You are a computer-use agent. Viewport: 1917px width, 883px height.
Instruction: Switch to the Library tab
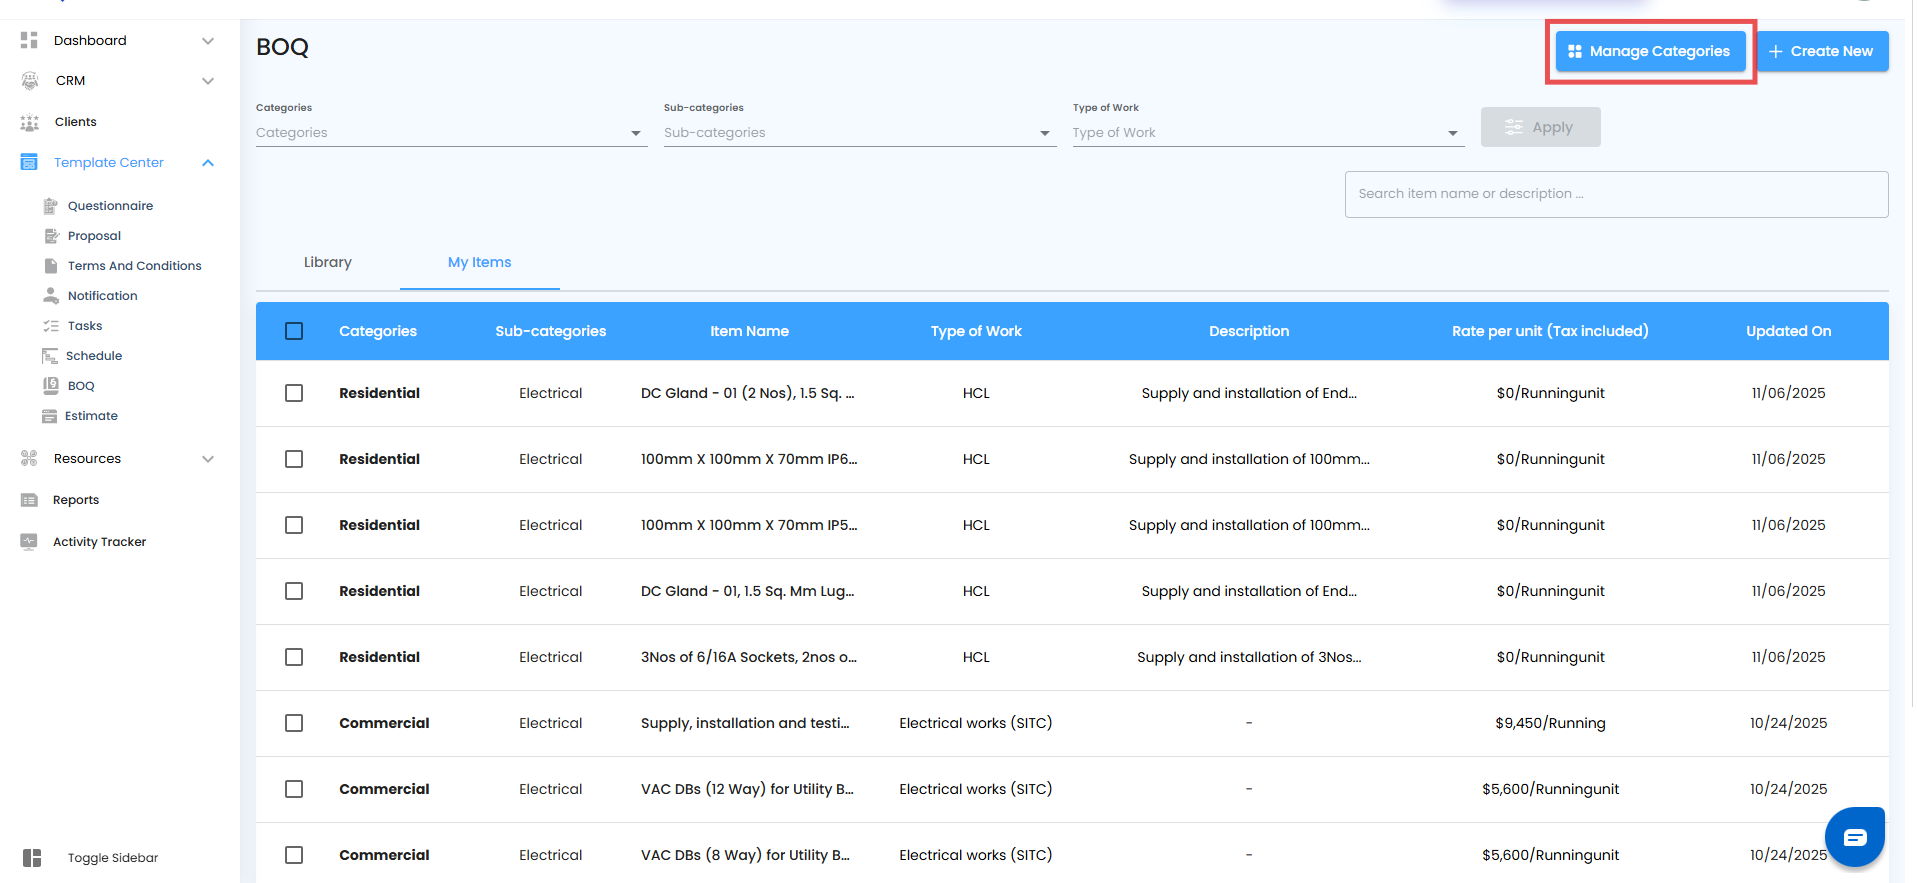pyautogui.click(x=327, y=262)
